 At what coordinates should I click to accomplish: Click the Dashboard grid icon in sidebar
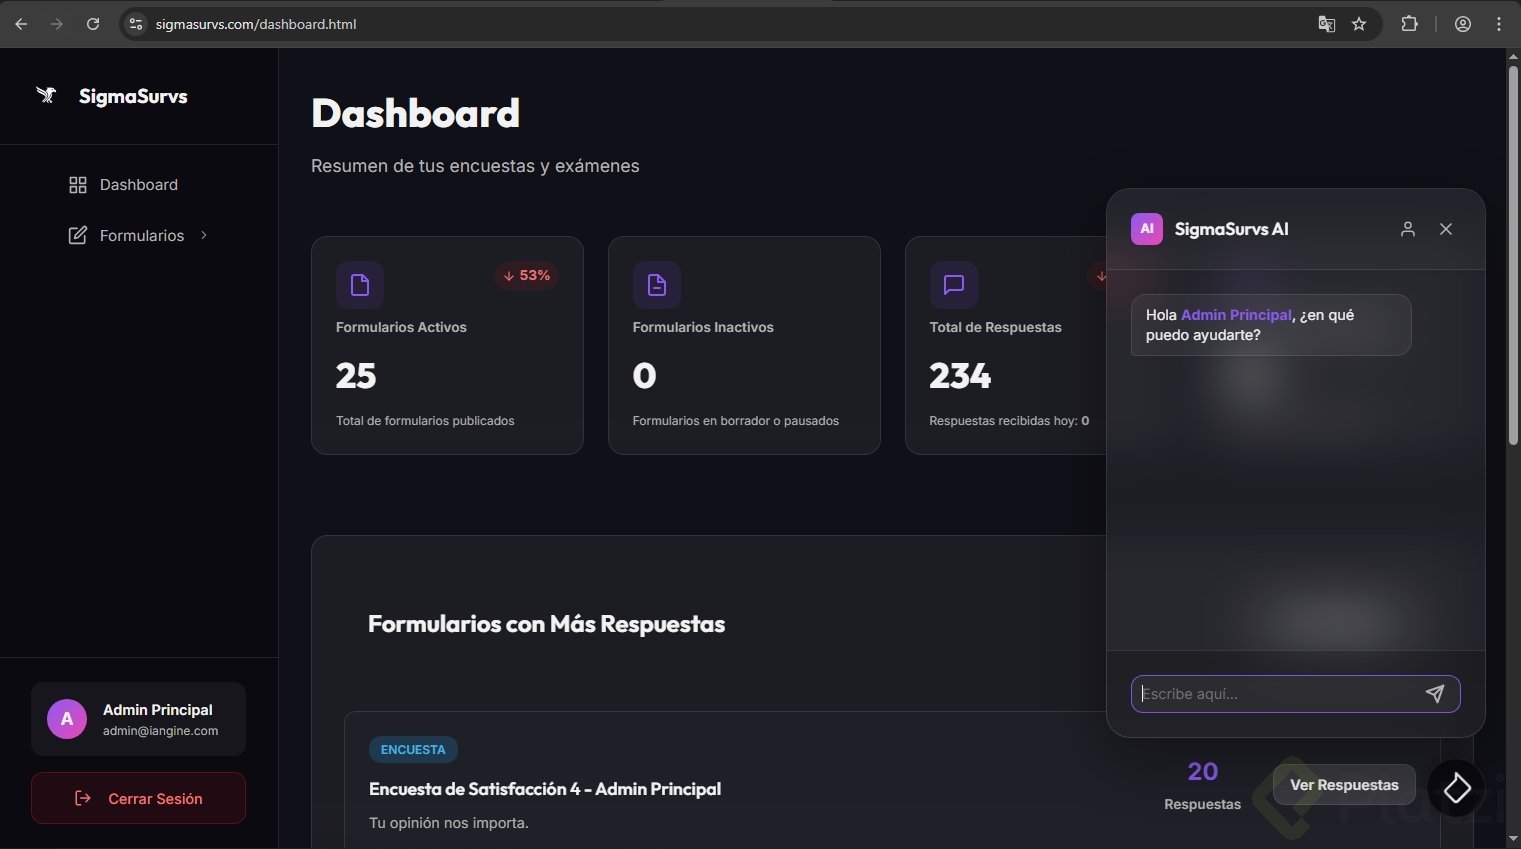pyautogui.click(x=77, y=185)
